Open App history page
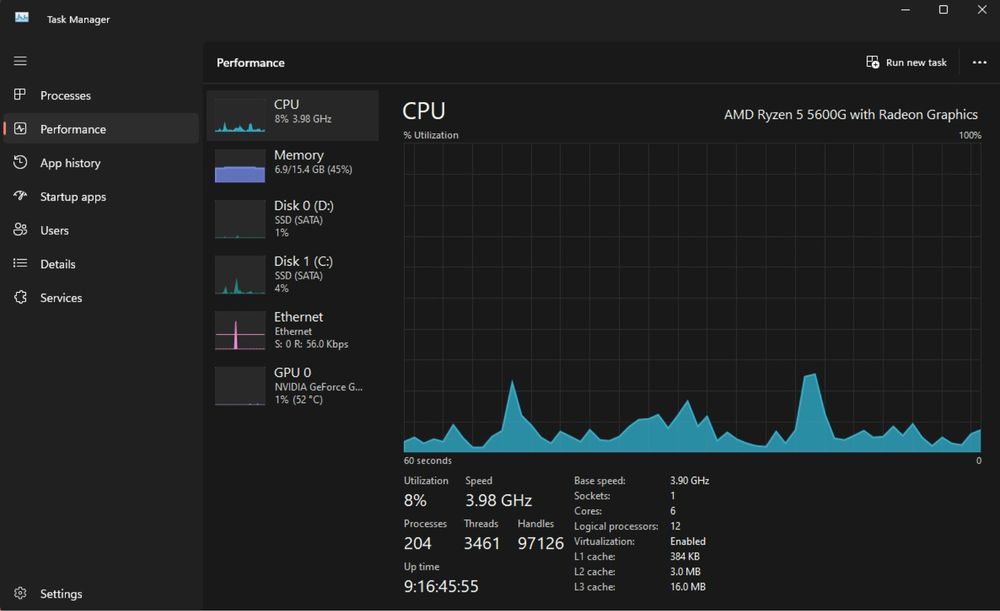The height and width of the screenshot is (611, 1000). [101, 163]
